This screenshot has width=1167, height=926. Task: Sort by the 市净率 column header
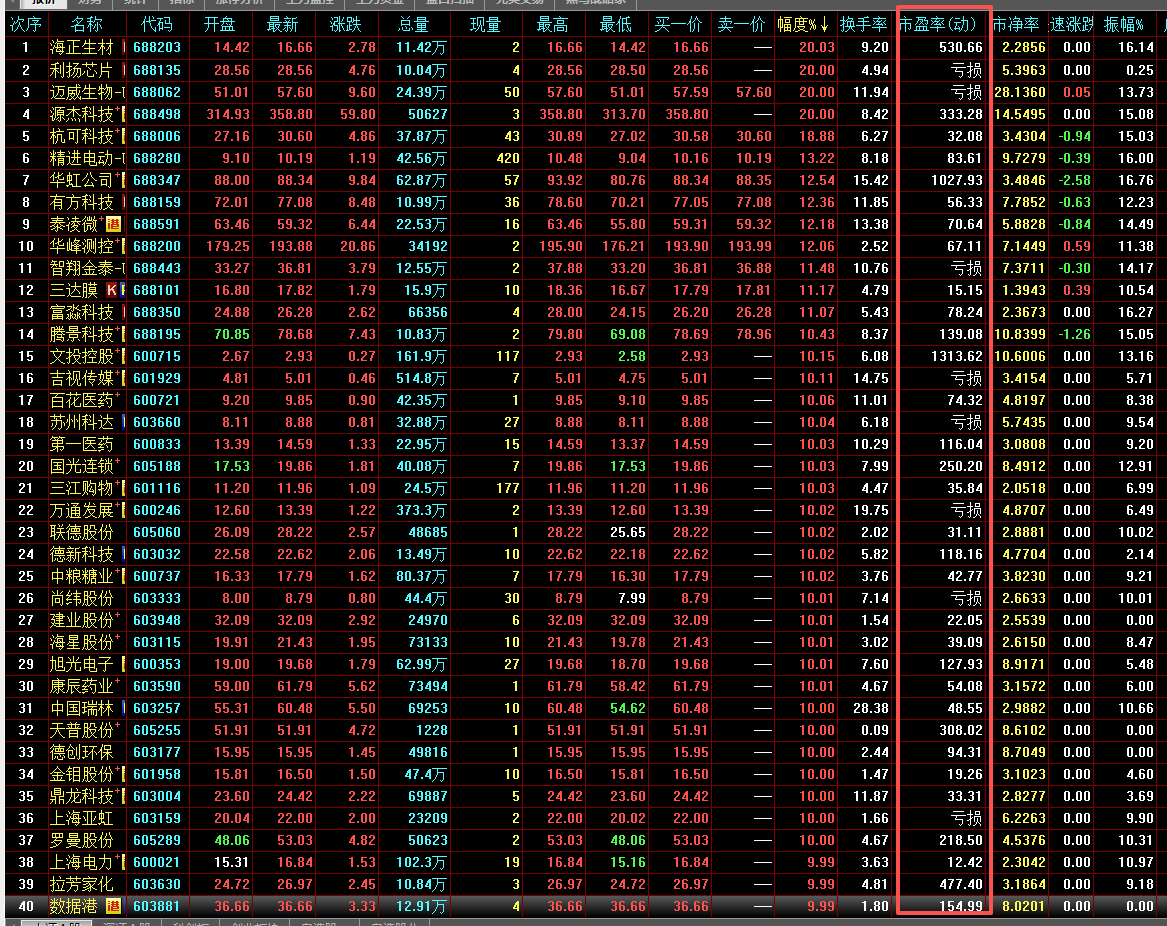pyautogui.click(x=1016, y=25)
